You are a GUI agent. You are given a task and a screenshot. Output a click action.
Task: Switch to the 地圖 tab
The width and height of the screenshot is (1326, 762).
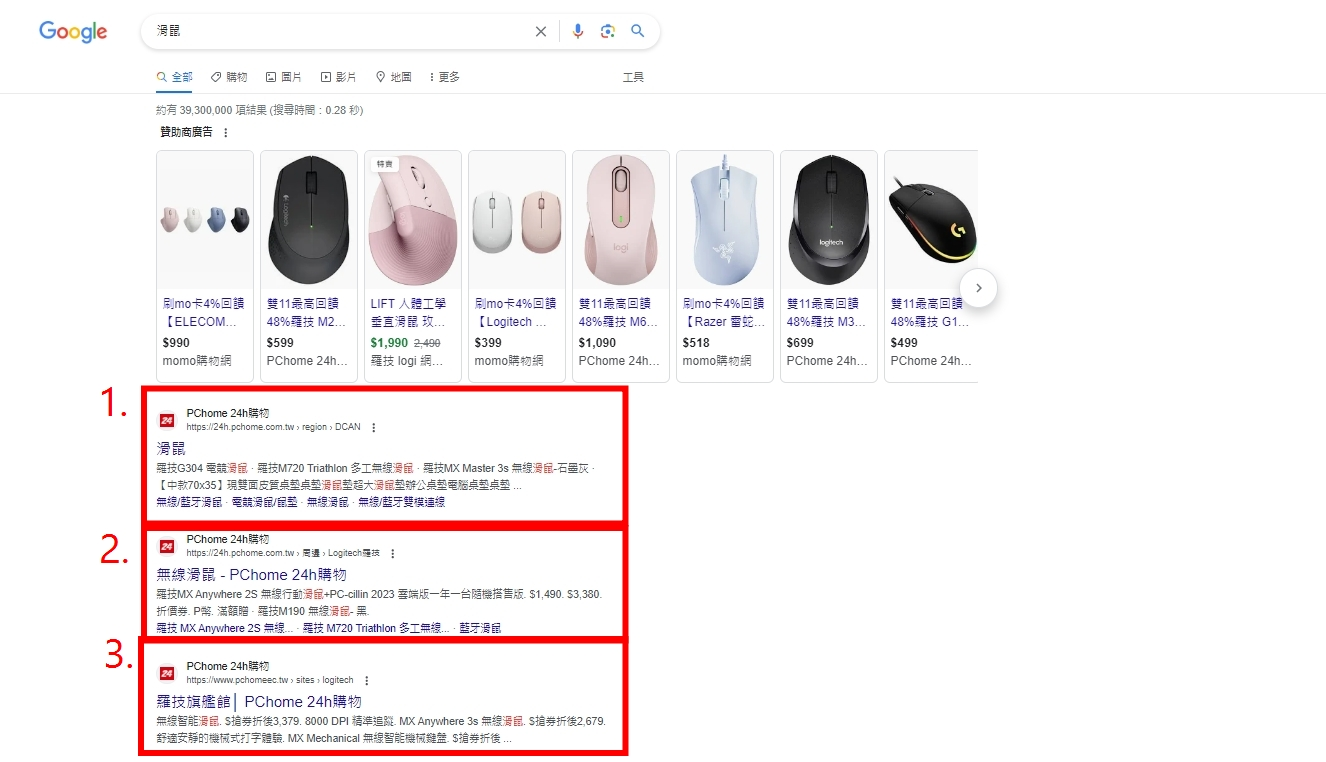coord(394,77)
